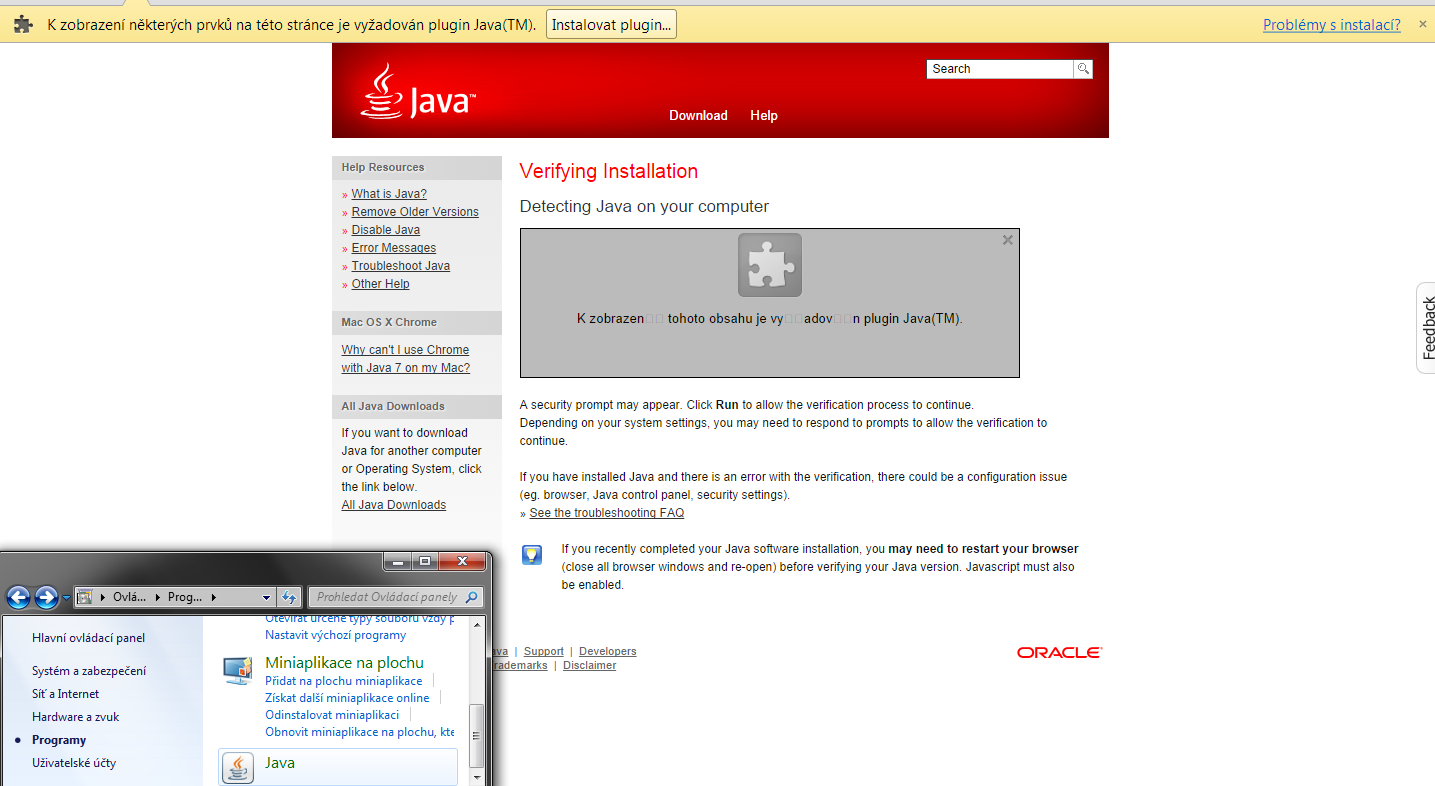This screenshot has height=786, width=1435.
Task: Select Programy category
Action: [x=59, y=740]
